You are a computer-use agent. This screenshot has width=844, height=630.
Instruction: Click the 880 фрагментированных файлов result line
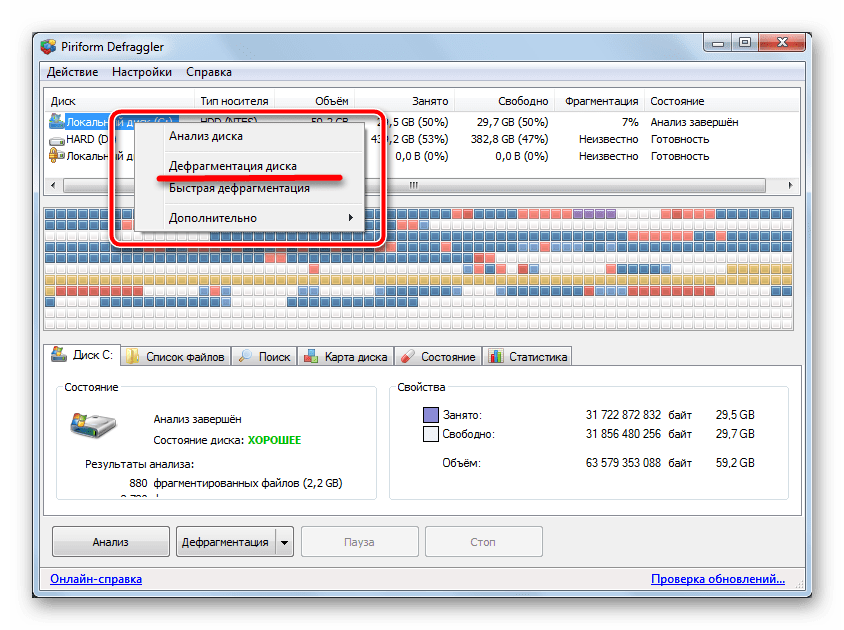(x=236, y=483)
